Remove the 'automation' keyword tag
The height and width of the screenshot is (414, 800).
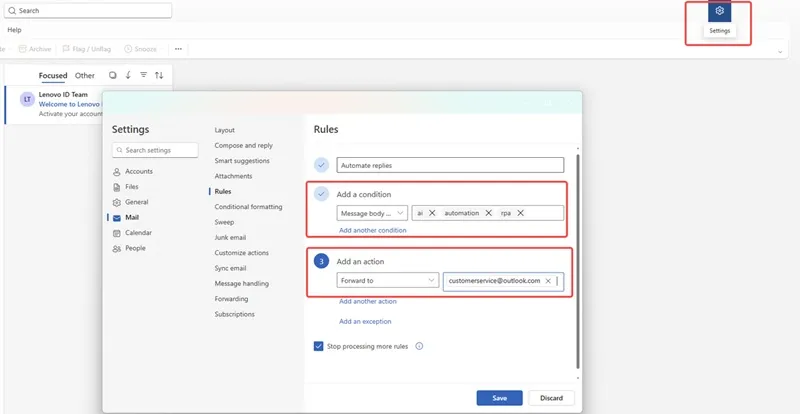click(x=488, y=213)
